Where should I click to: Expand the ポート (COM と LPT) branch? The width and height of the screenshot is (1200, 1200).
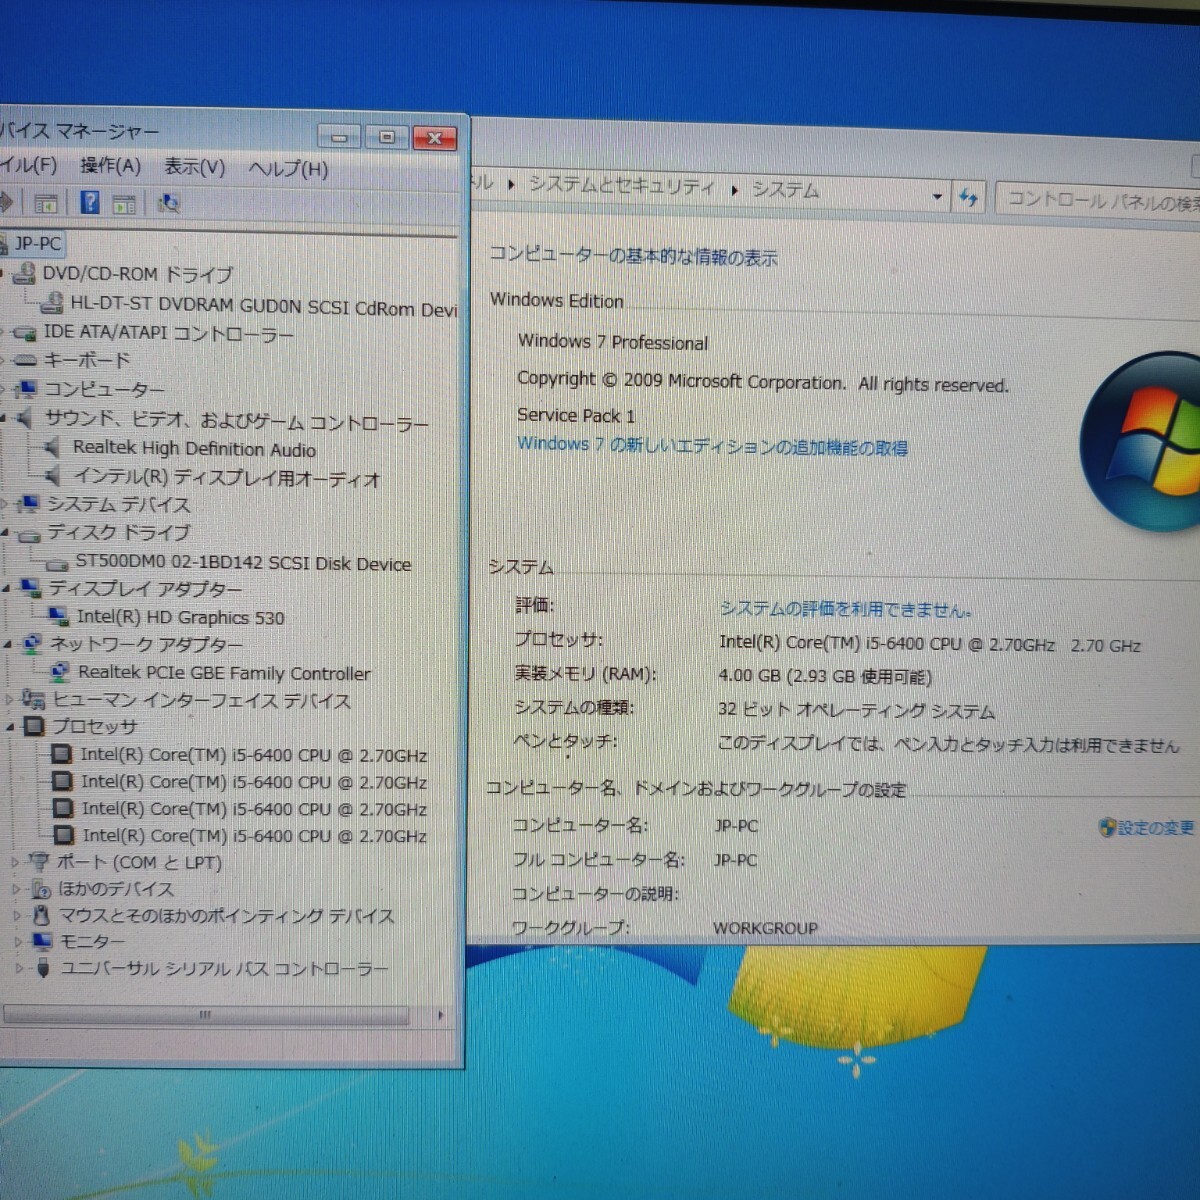click(15, 861)
